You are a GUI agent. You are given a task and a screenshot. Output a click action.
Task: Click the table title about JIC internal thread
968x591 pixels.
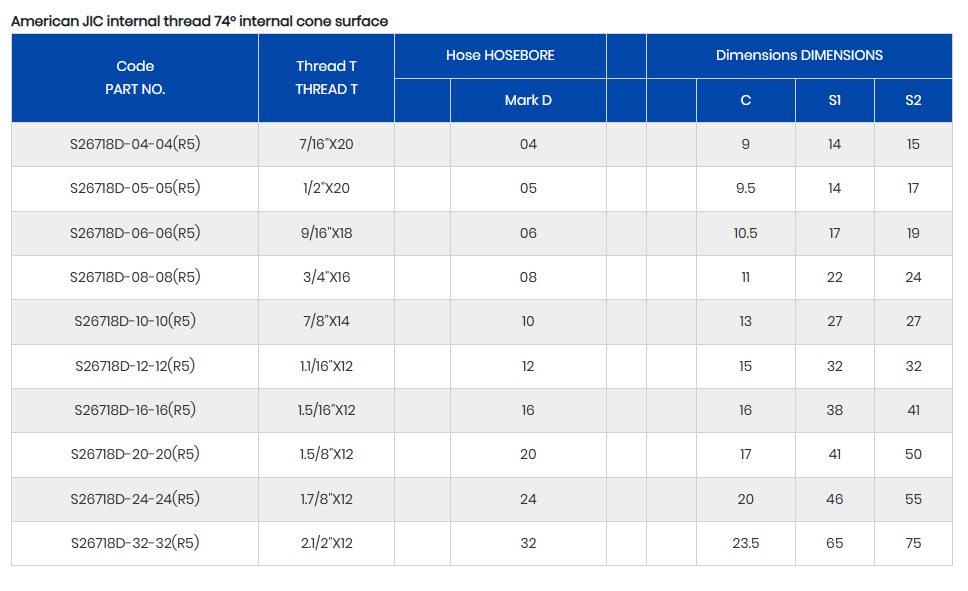click(x=199, y=21)
